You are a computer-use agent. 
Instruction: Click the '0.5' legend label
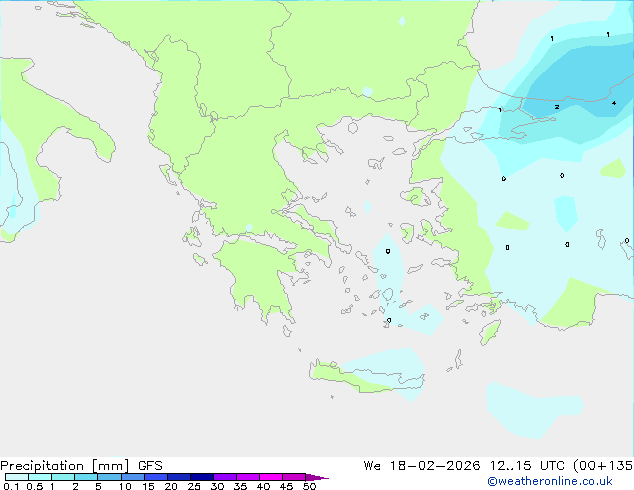click(35, 486)
